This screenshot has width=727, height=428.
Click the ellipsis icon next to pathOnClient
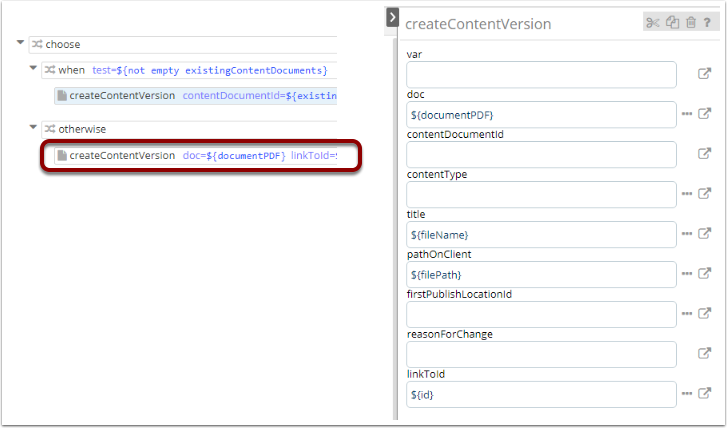687,274
